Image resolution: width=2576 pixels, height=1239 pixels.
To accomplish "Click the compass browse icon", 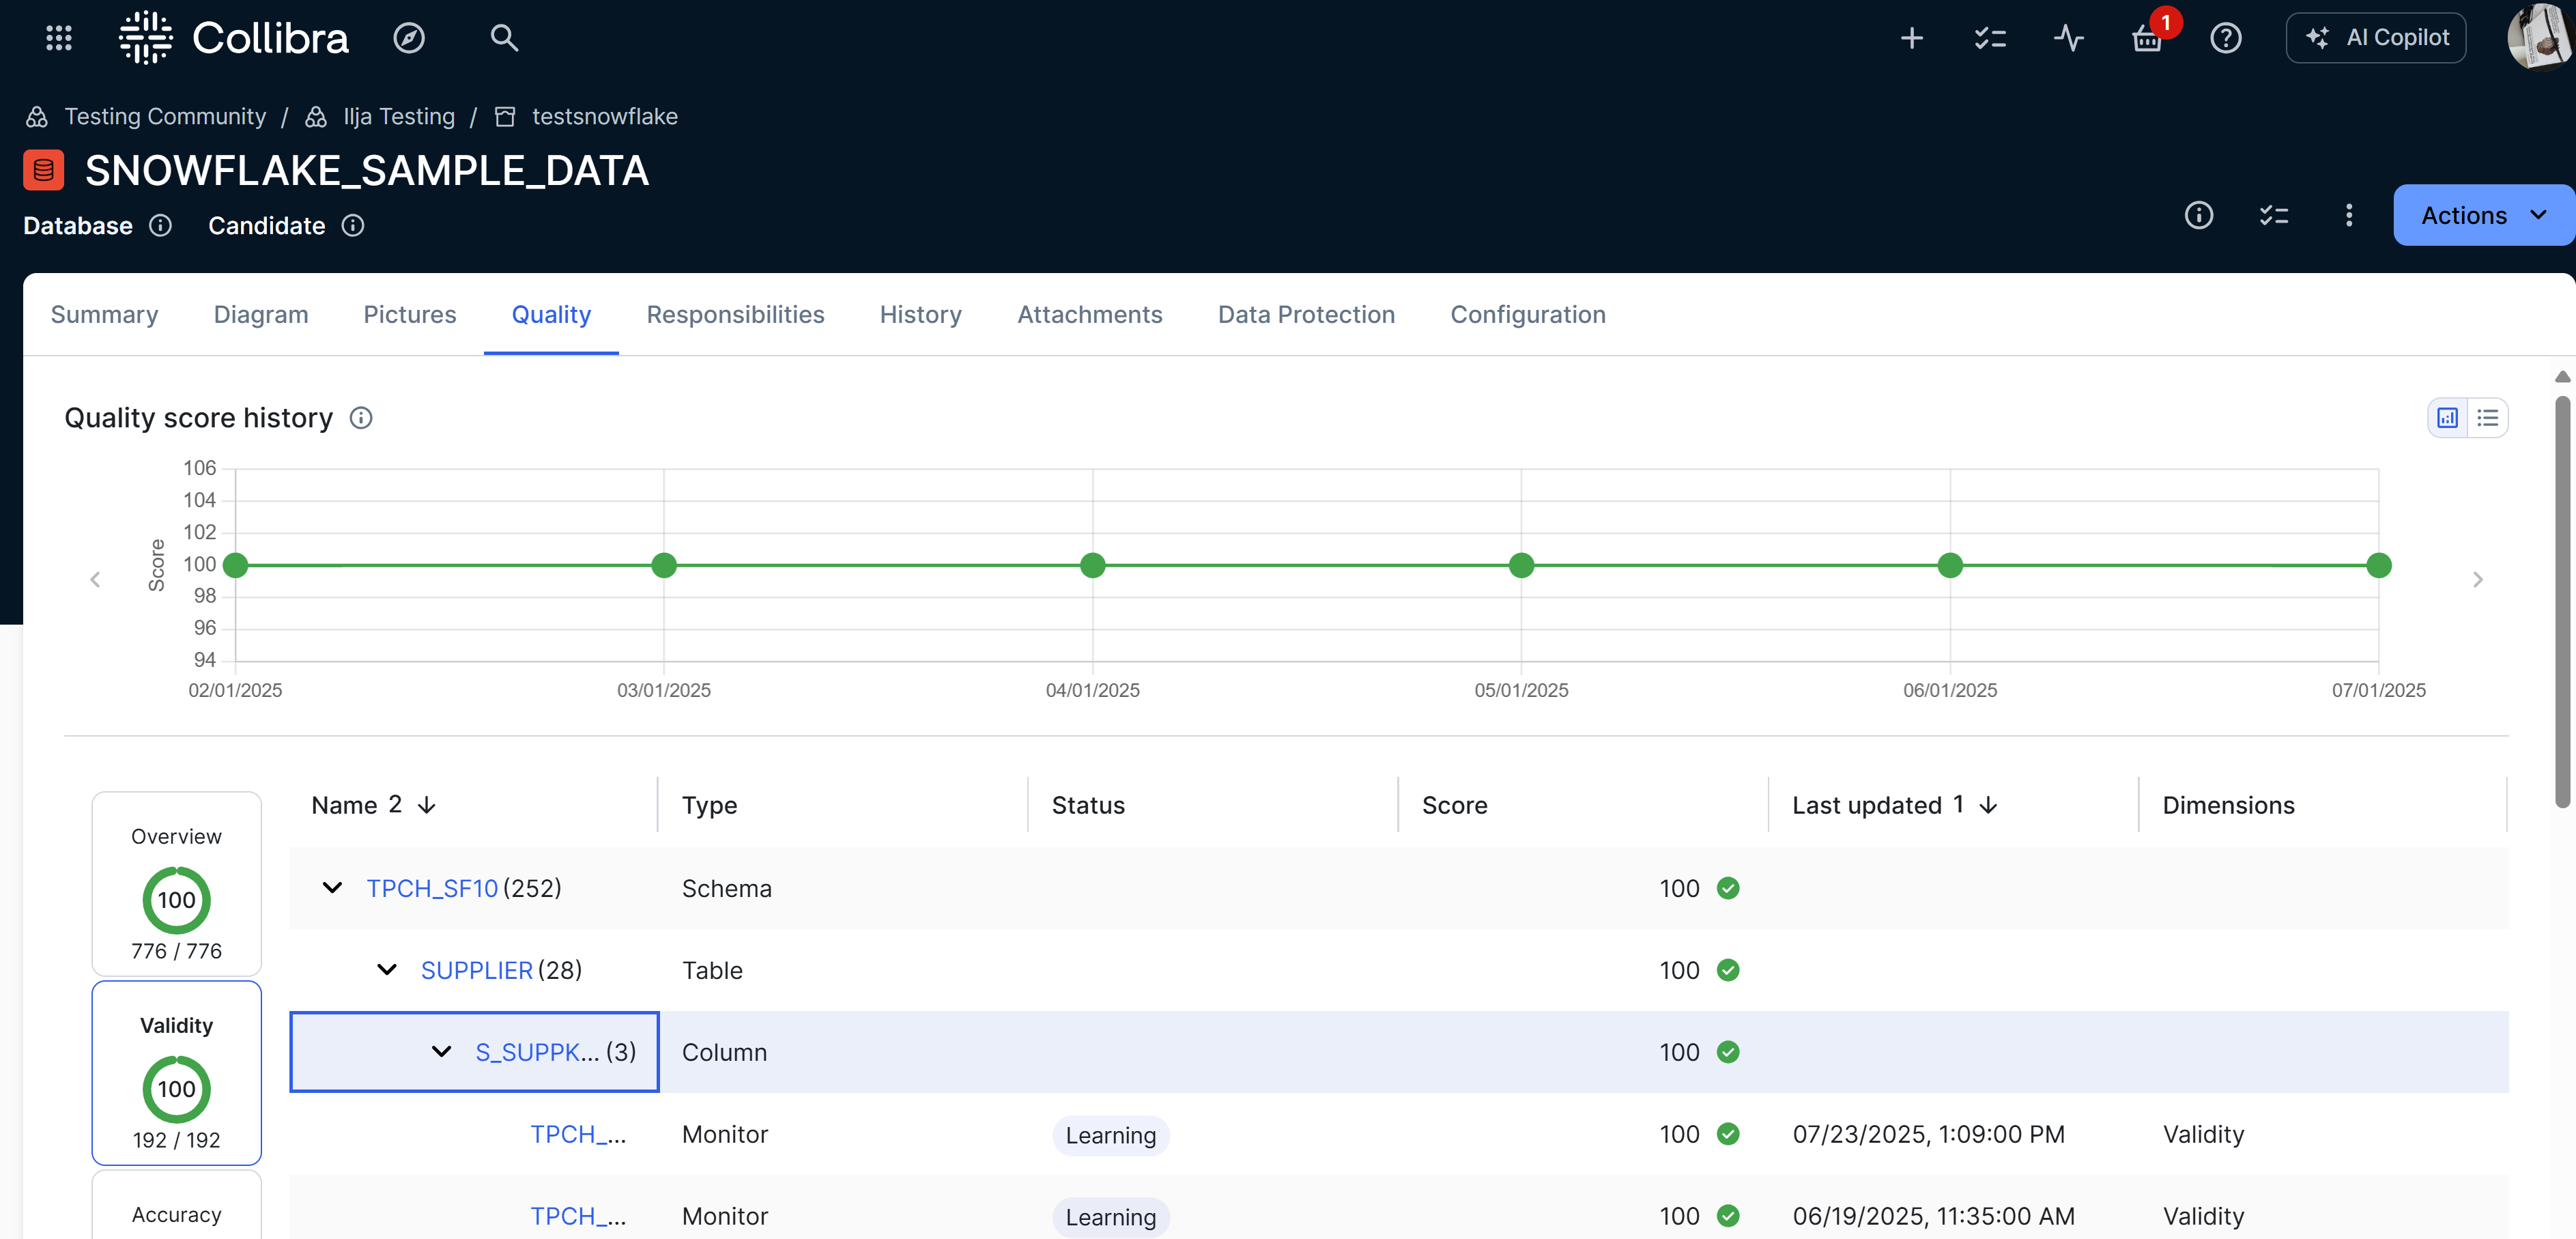I will [409, 38].
